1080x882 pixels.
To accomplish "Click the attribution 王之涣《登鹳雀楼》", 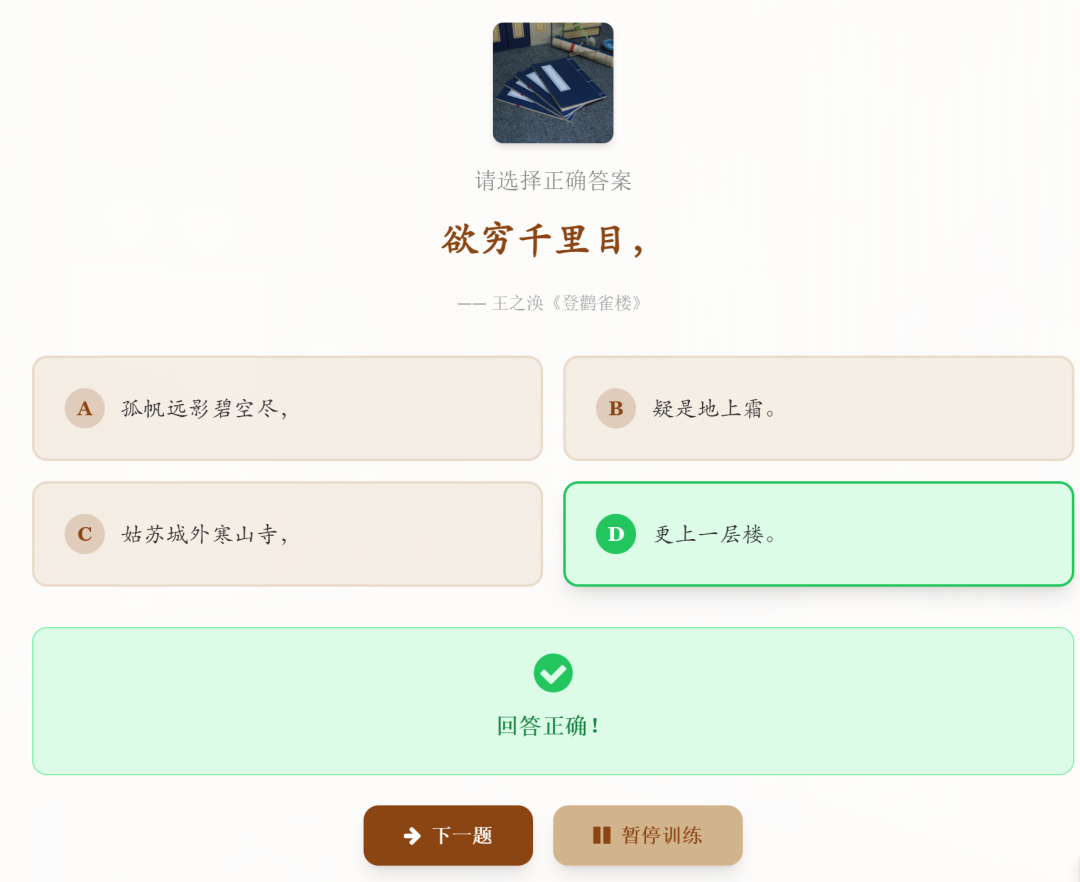I will [x=552, y=302].
